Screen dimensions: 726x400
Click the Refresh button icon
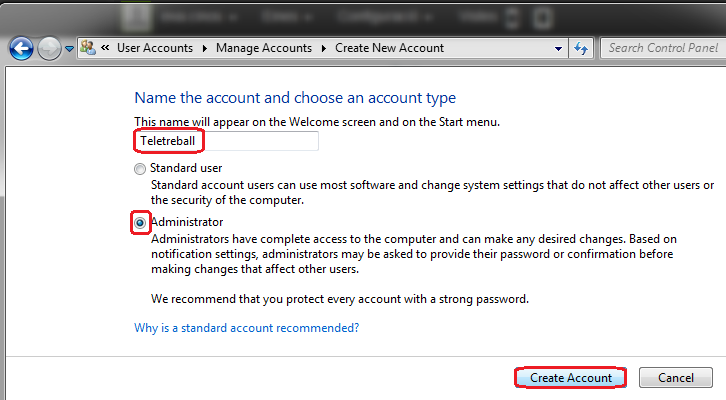click(582, 48)
